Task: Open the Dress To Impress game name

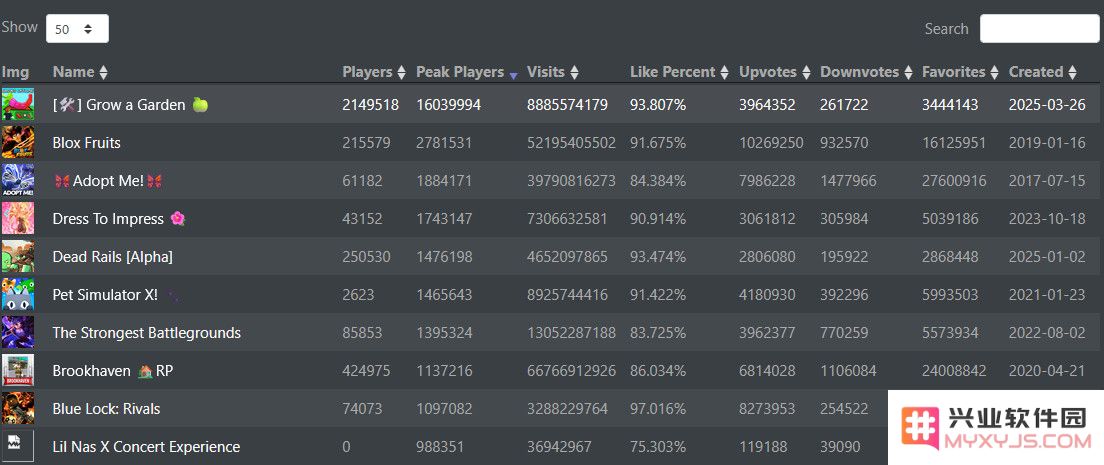Action: click(x=119, y=219)
